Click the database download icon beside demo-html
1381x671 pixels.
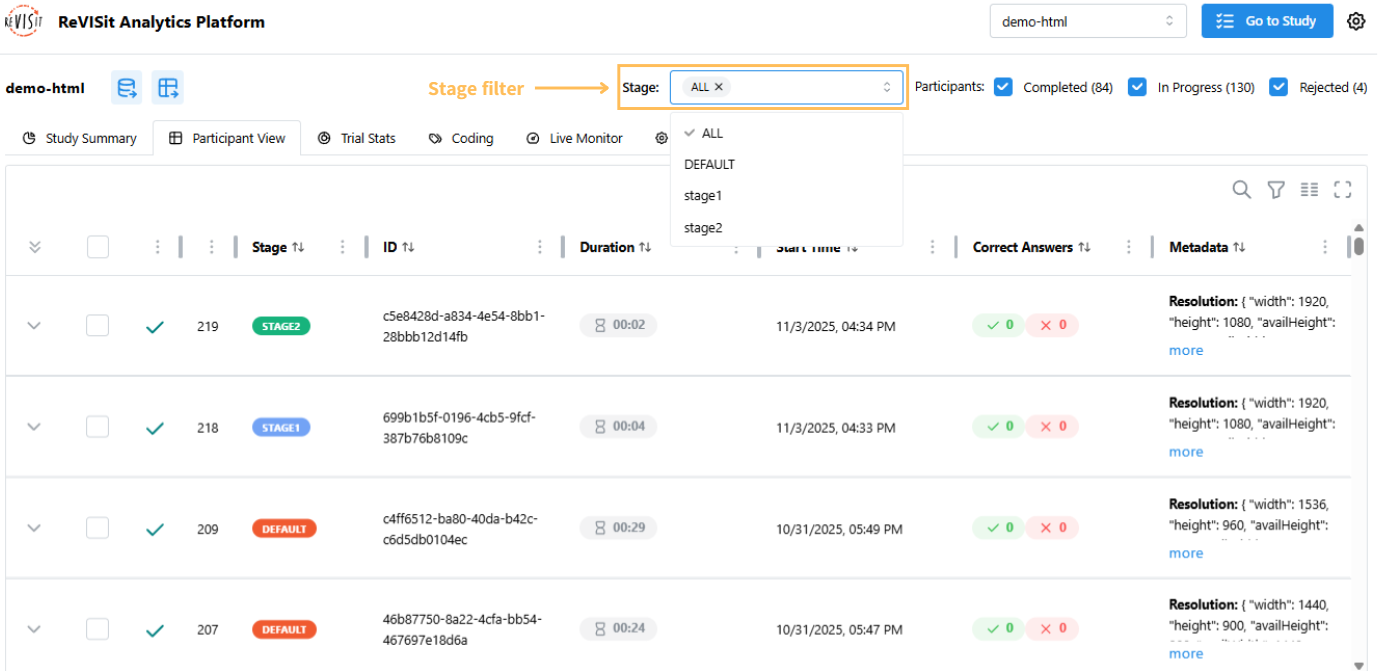click(x=127, y=88)
